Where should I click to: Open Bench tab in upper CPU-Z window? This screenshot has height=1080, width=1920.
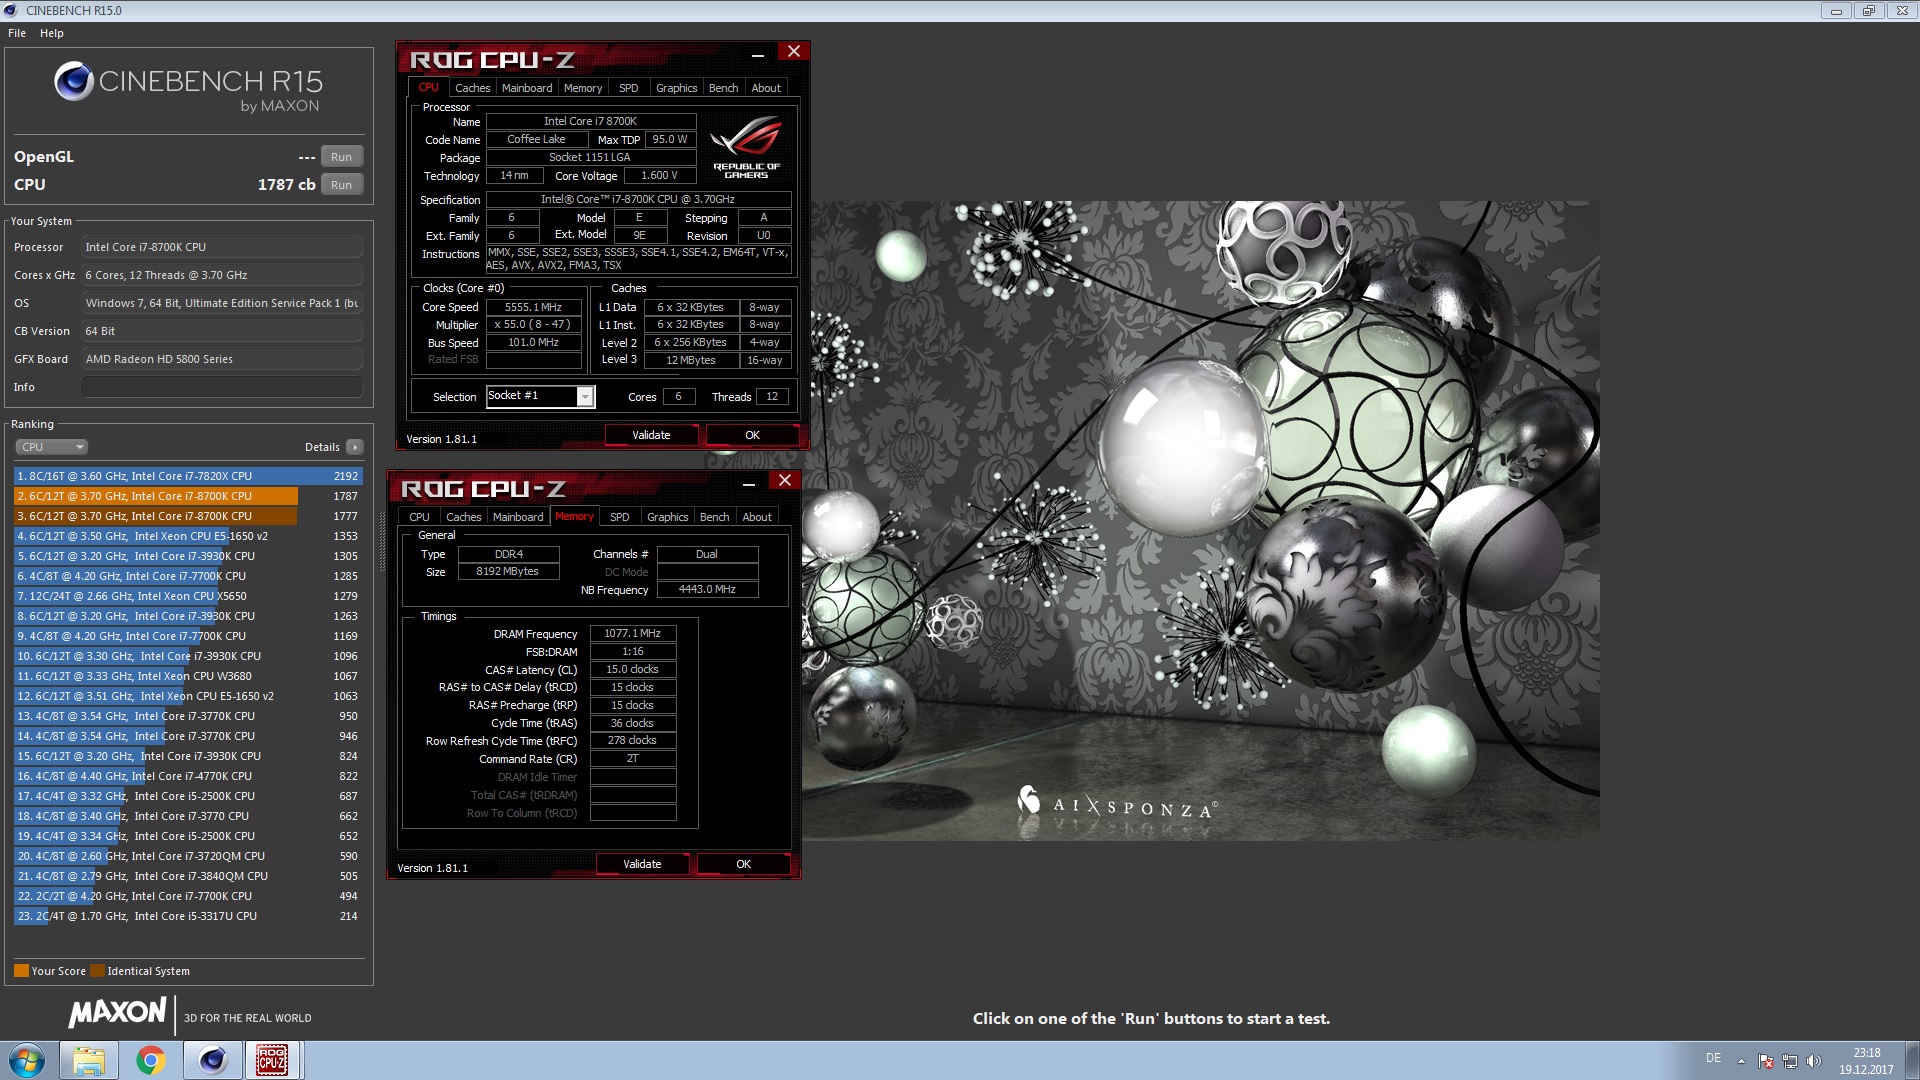(723, 88)
